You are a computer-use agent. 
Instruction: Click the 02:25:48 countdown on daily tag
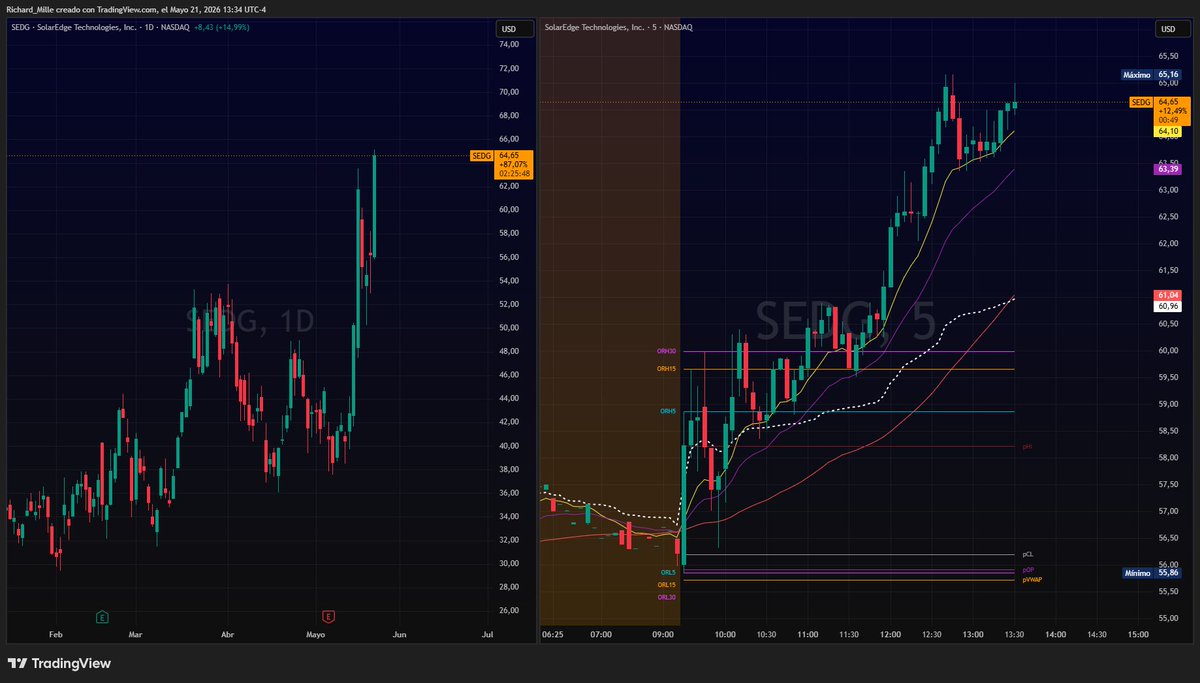[x=514, y=174]
